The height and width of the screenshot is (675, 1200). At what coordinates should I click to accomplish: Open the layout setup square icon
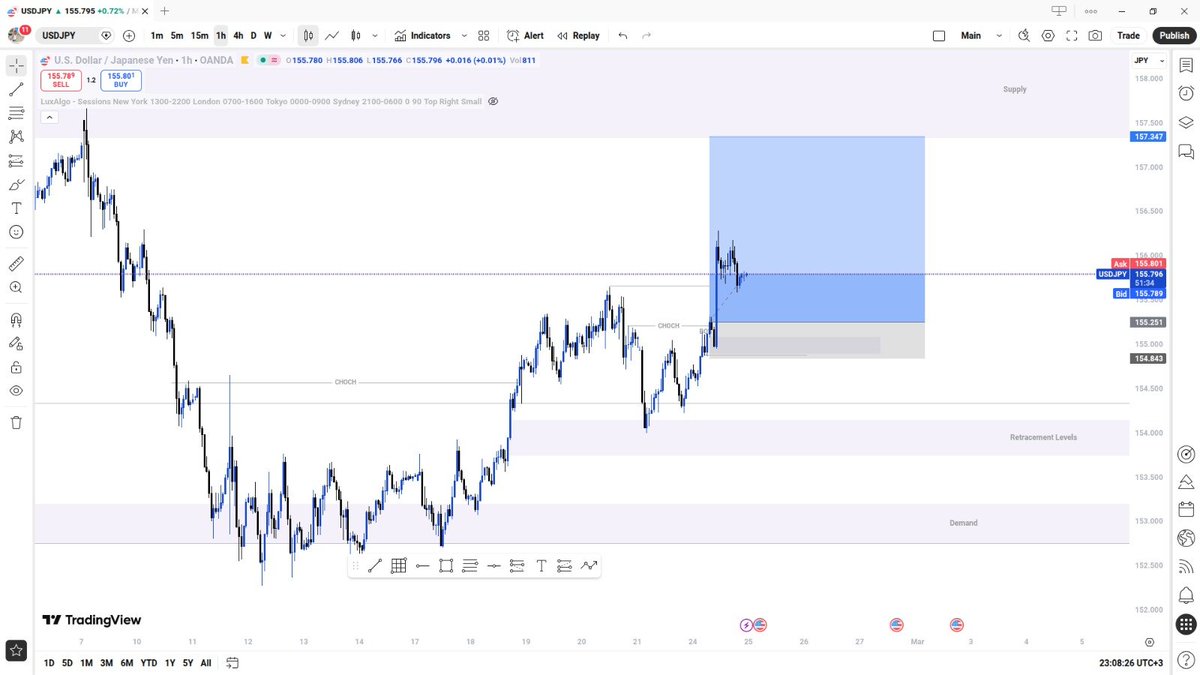point(939,35)
